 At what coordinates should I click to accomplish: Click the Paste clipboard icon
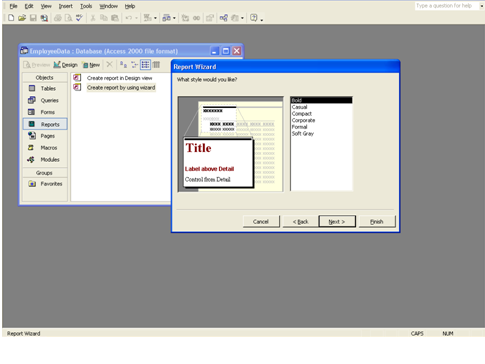pos(115,18)
